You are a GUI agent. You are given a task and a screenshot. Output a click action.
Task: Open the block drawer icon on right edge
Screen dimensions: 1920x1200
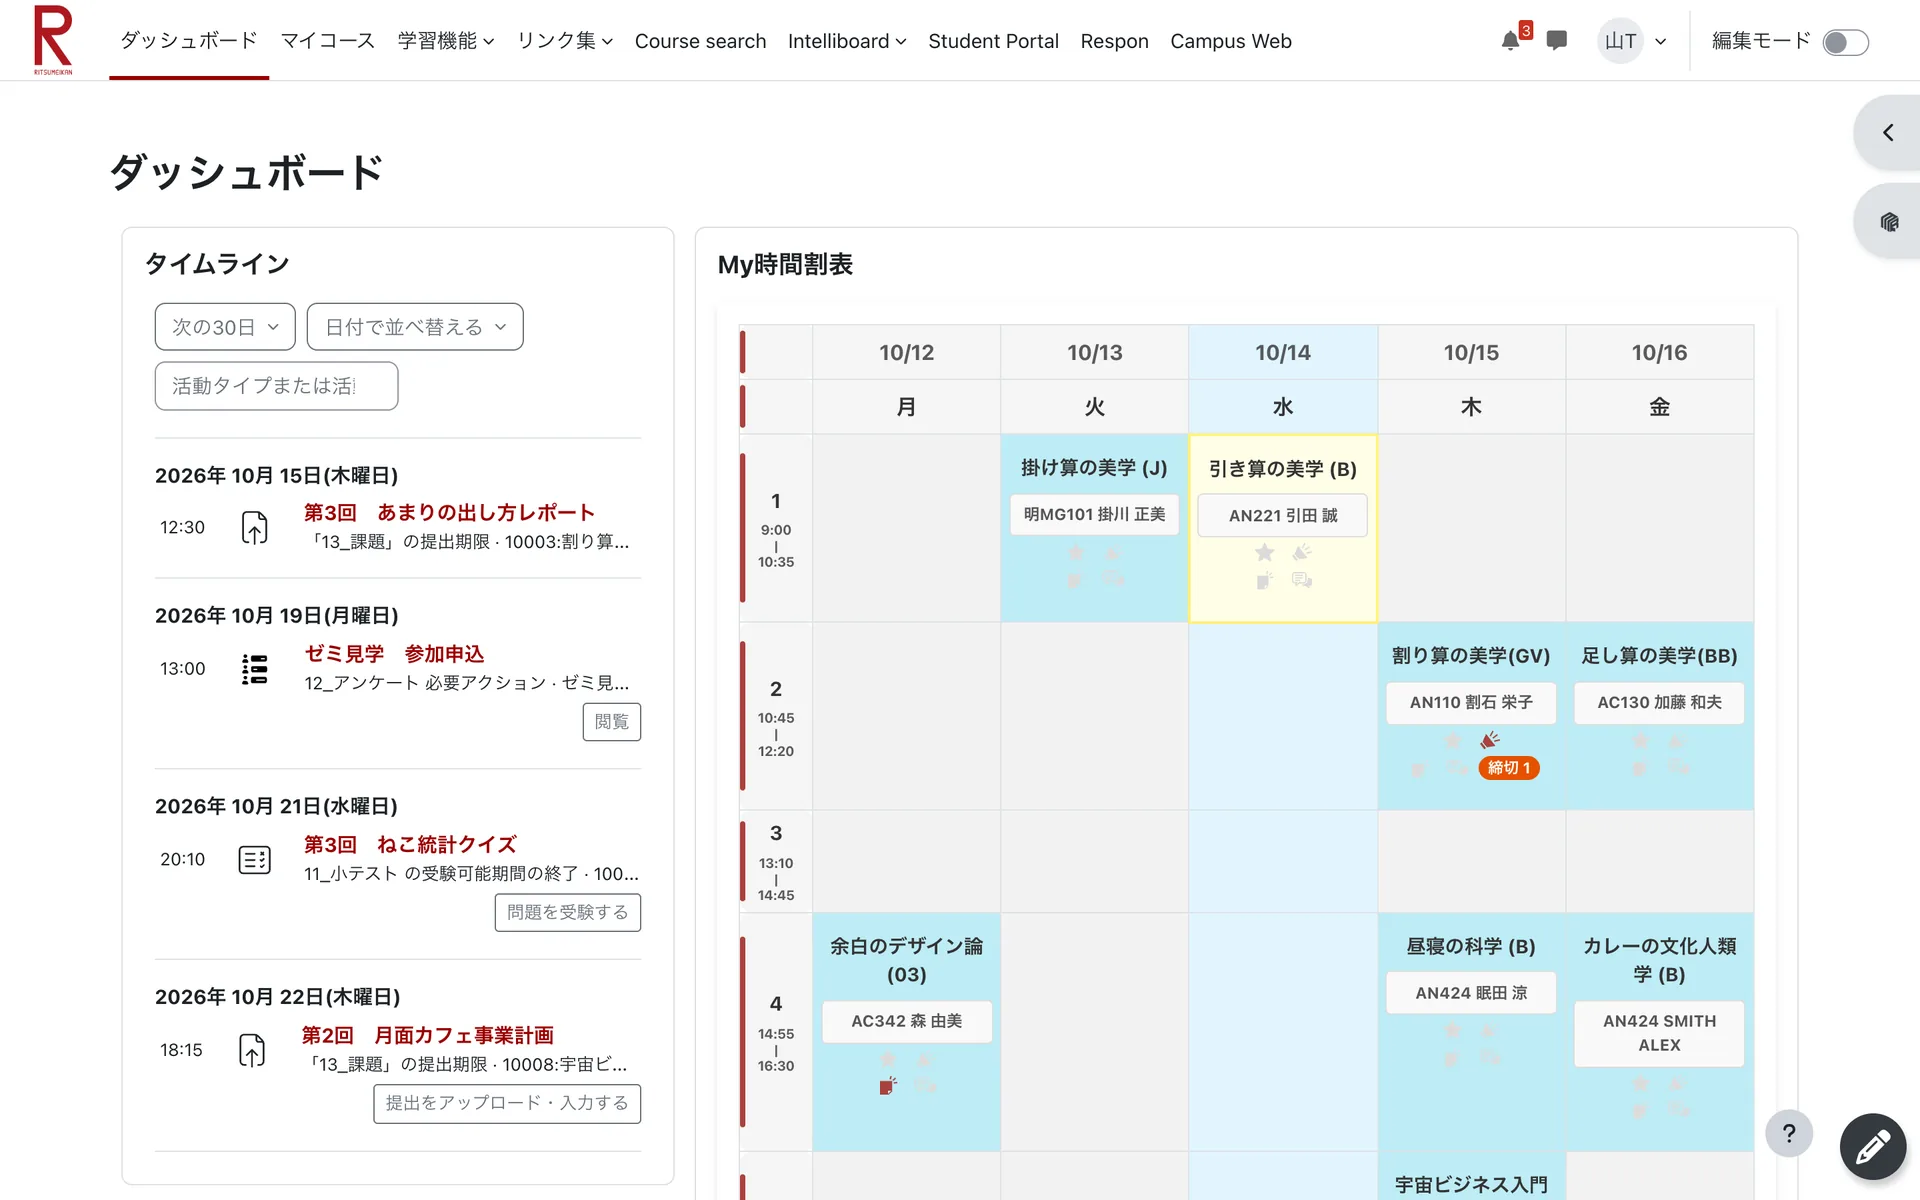(1889, 222)
